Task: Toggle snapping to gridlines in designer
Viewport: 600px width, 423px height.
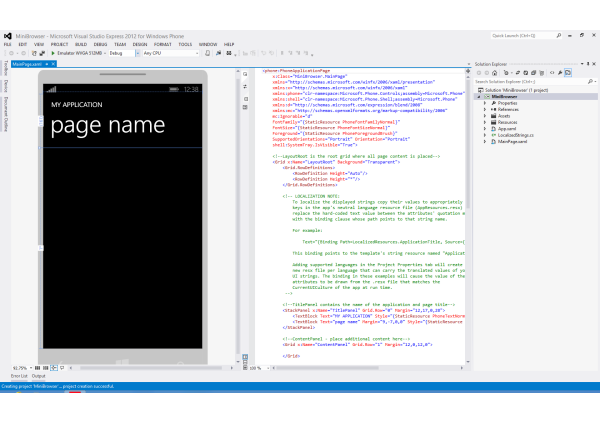Action: [47, 368]
